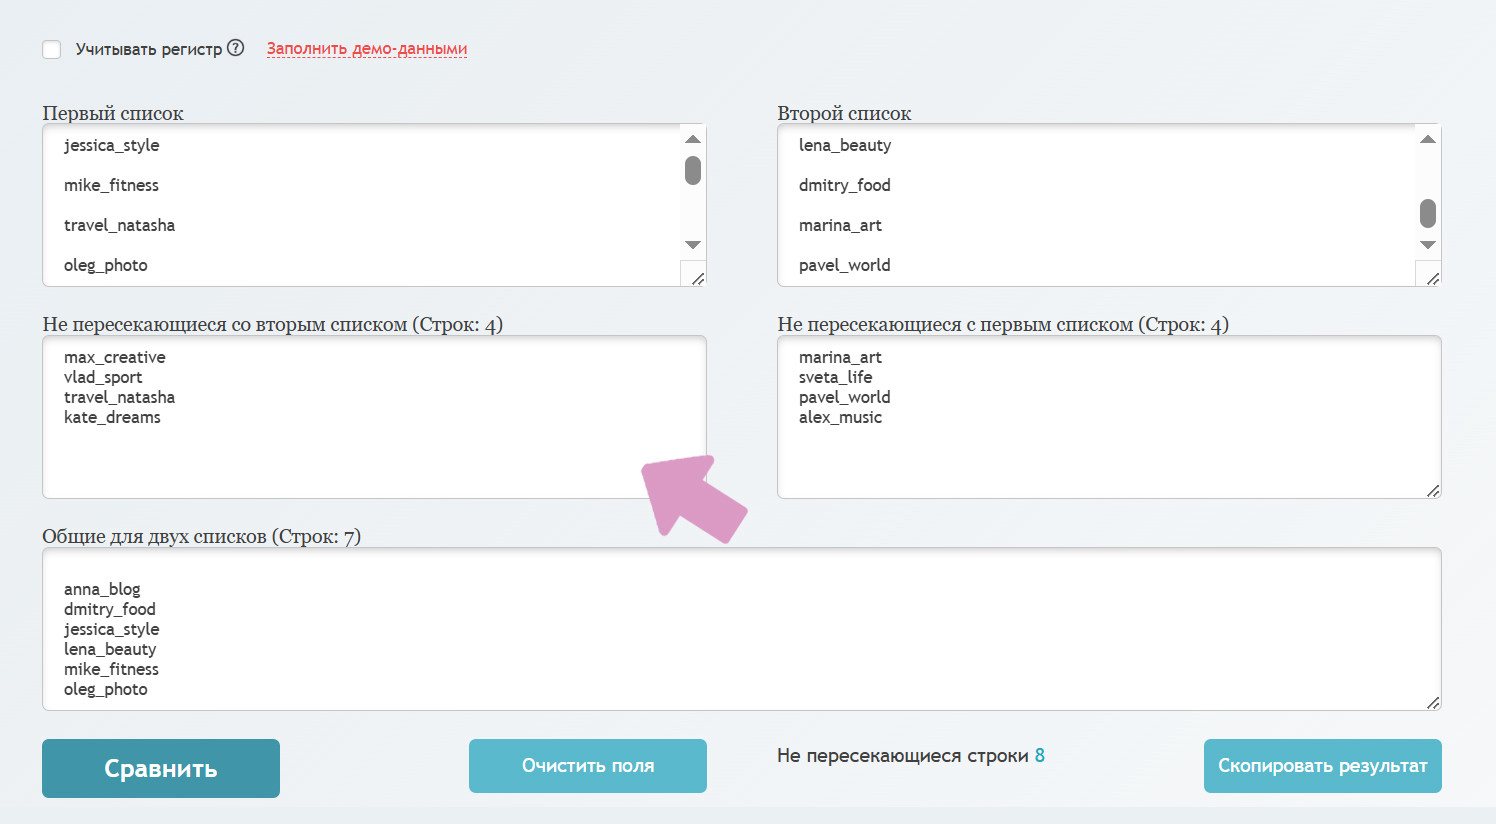Click the Общие для двух списков heading

tap(202, 536)
